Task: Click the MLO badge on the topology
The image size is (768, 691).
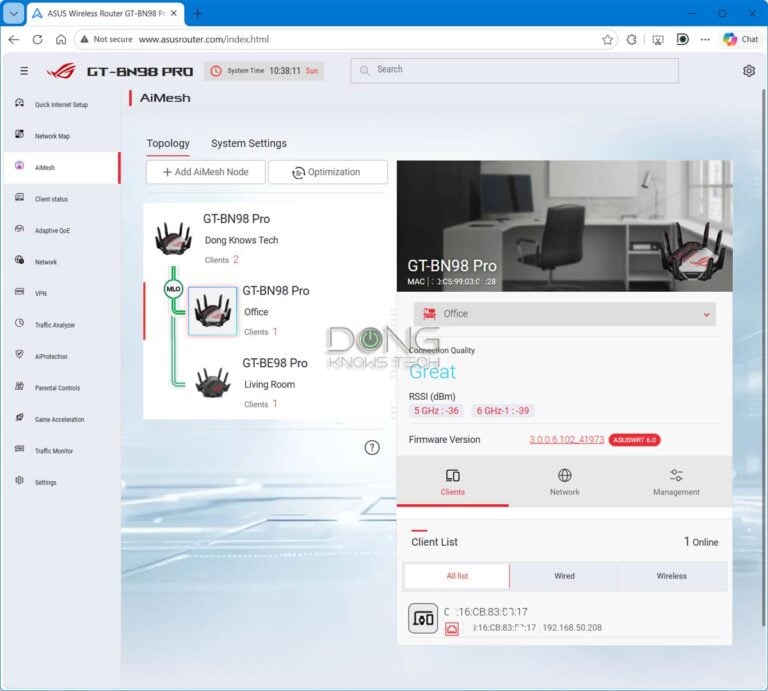Action: point(173,289)
